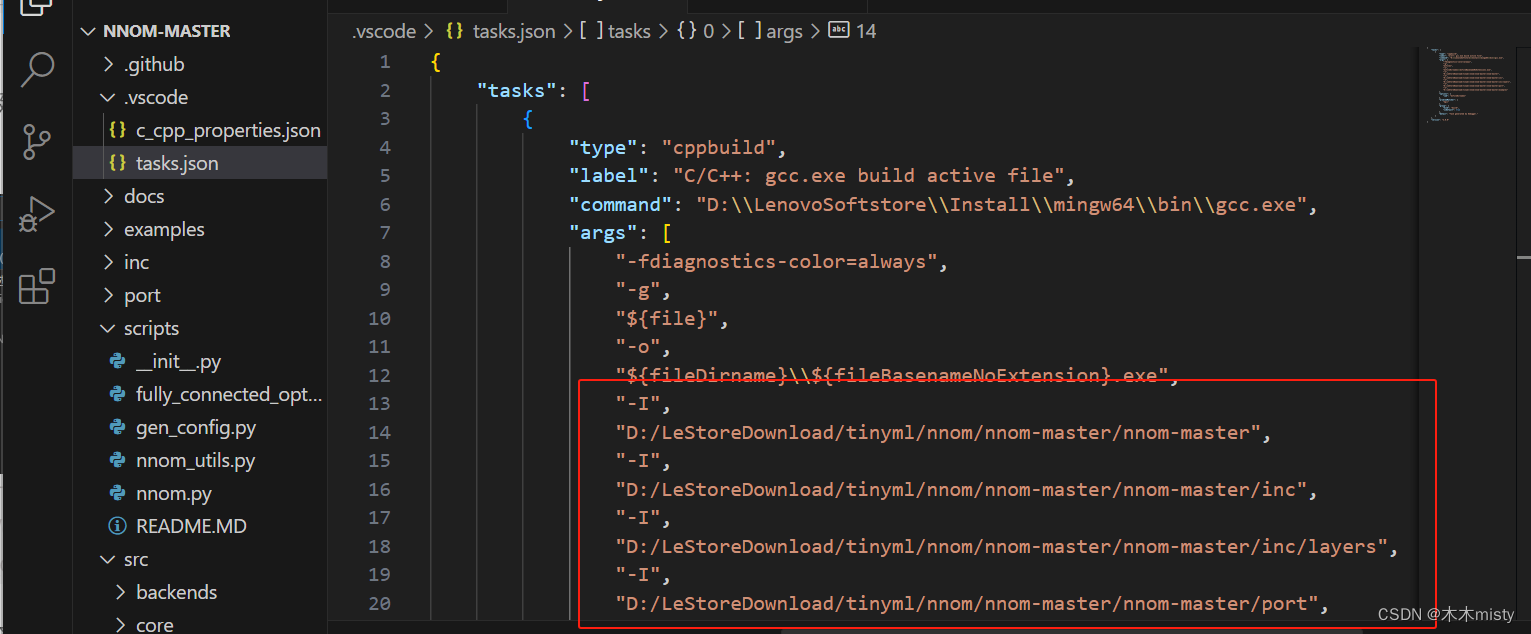Click the tasks.json breadcrumb segment

pyautogui.click(x=514, y=31)
